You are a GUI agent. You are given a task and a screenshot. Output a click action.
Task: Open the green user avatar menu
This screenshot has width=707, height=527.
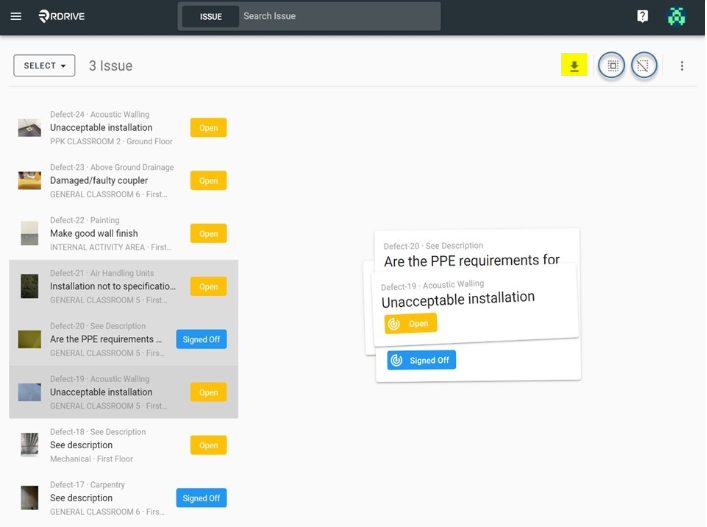click(676, 17)
